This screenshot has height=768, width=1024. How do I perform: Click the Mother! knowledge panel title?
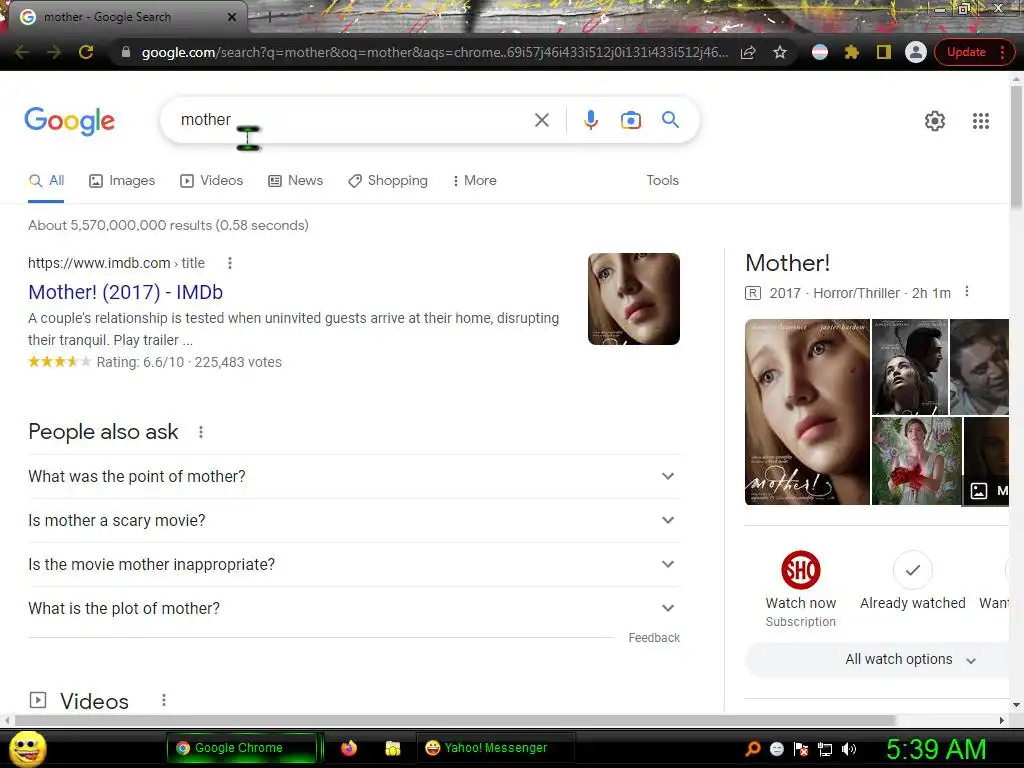click(x=788, y=263)
